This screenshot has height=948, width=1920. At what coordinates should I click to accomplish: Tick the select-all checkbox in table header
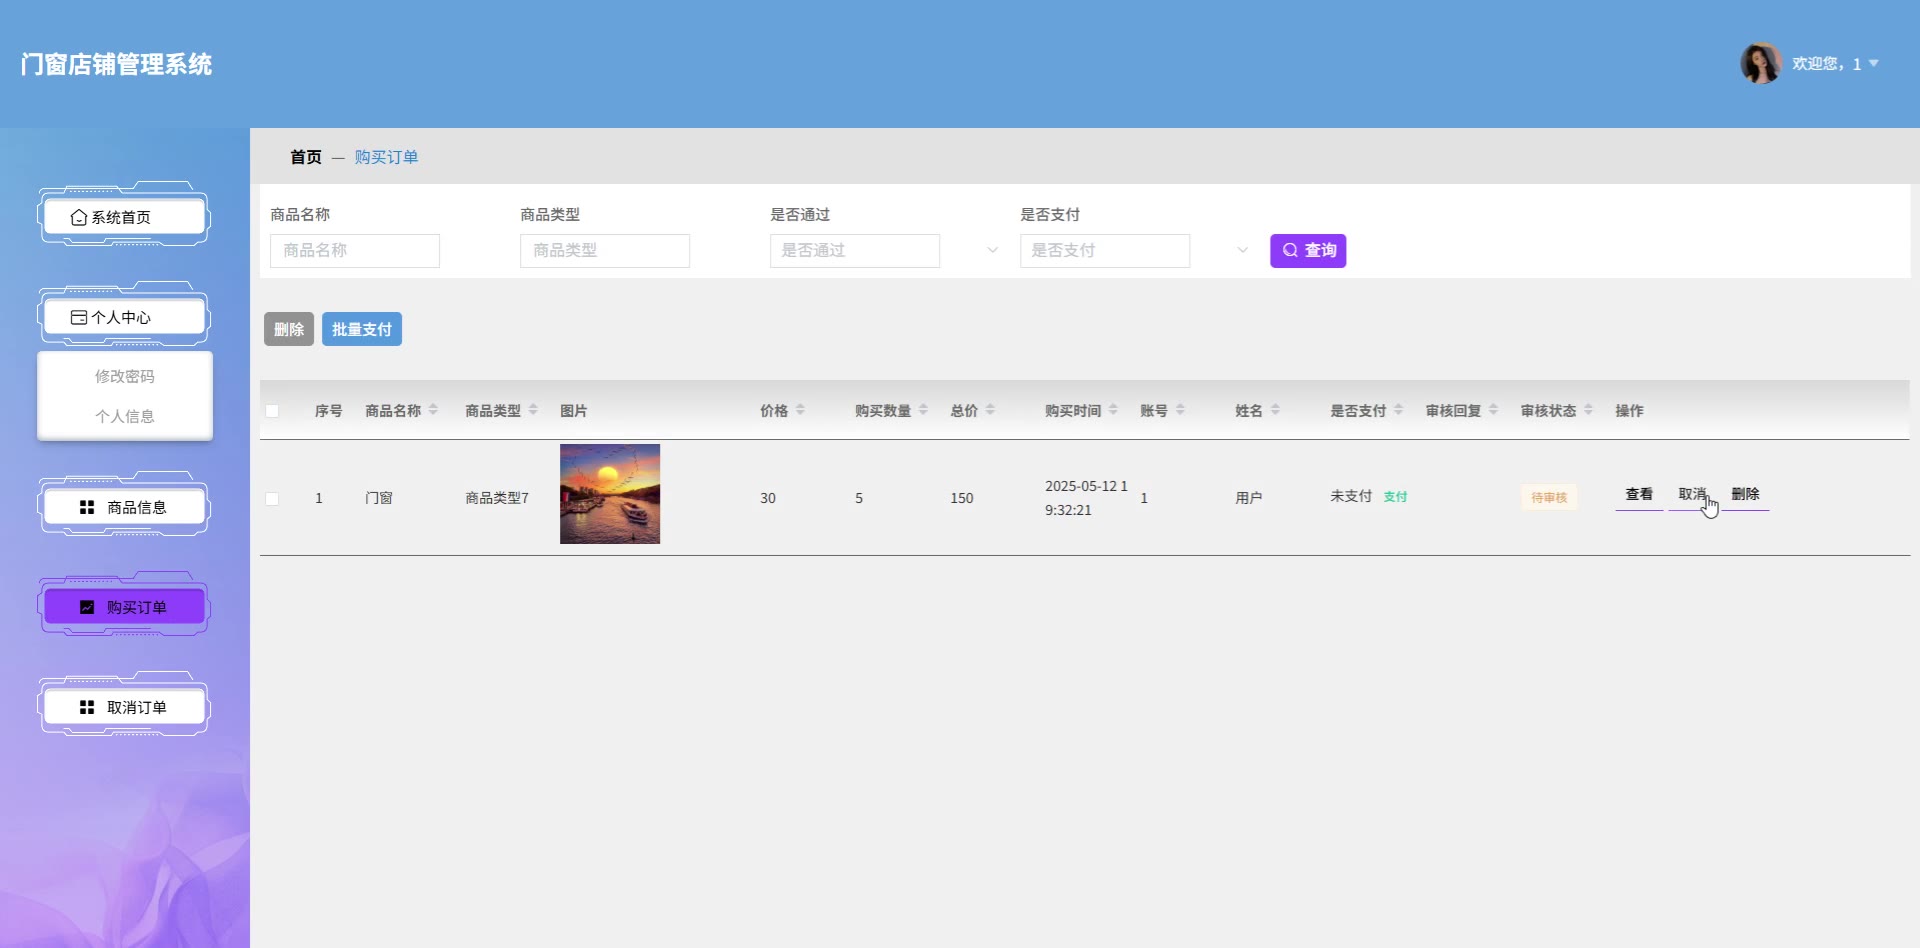272,411
